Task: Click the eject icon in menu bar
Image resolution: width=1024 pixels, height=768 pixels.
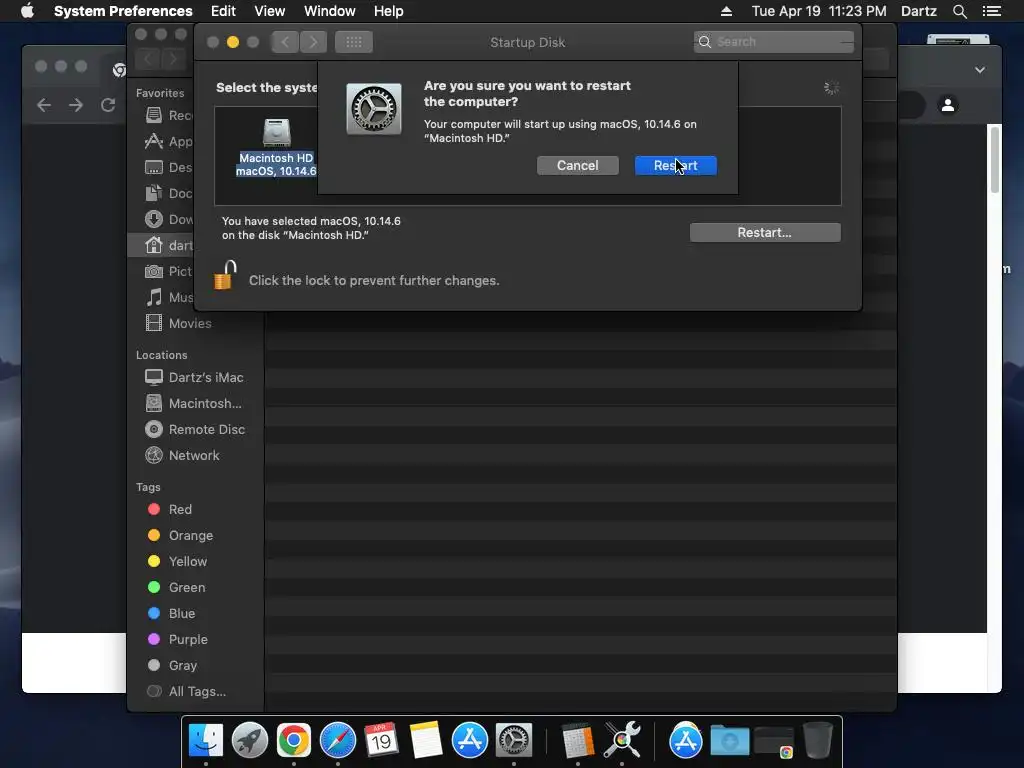Action: point(726,11)
